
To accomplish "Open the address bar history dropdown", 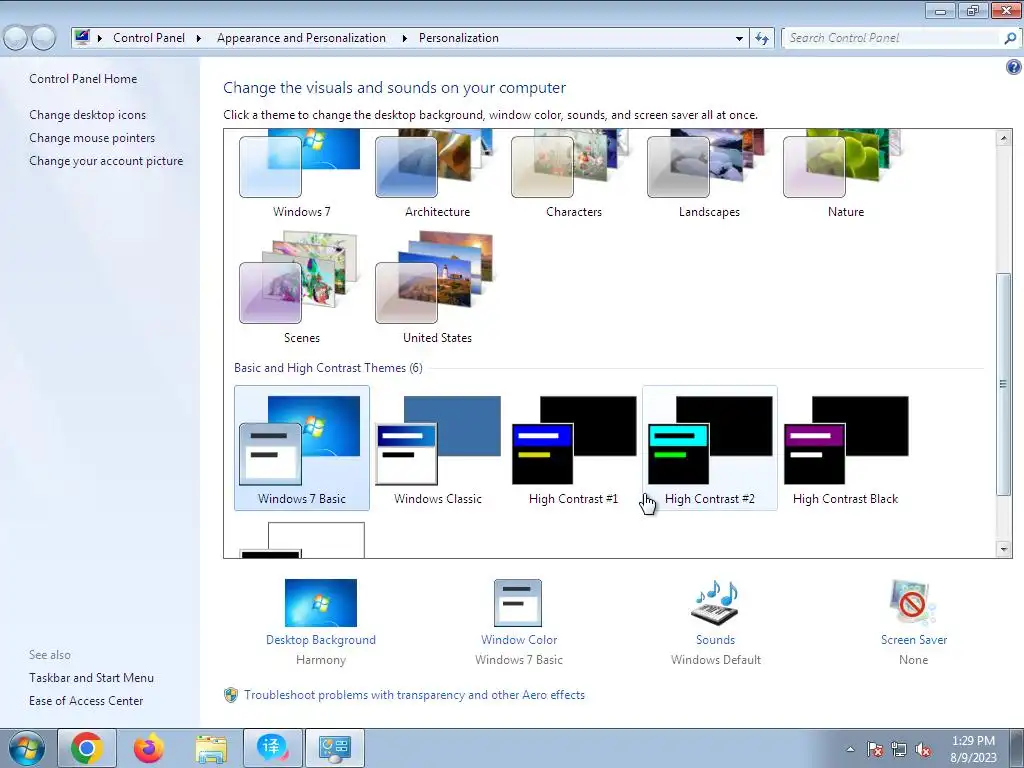I will [739, 39].
